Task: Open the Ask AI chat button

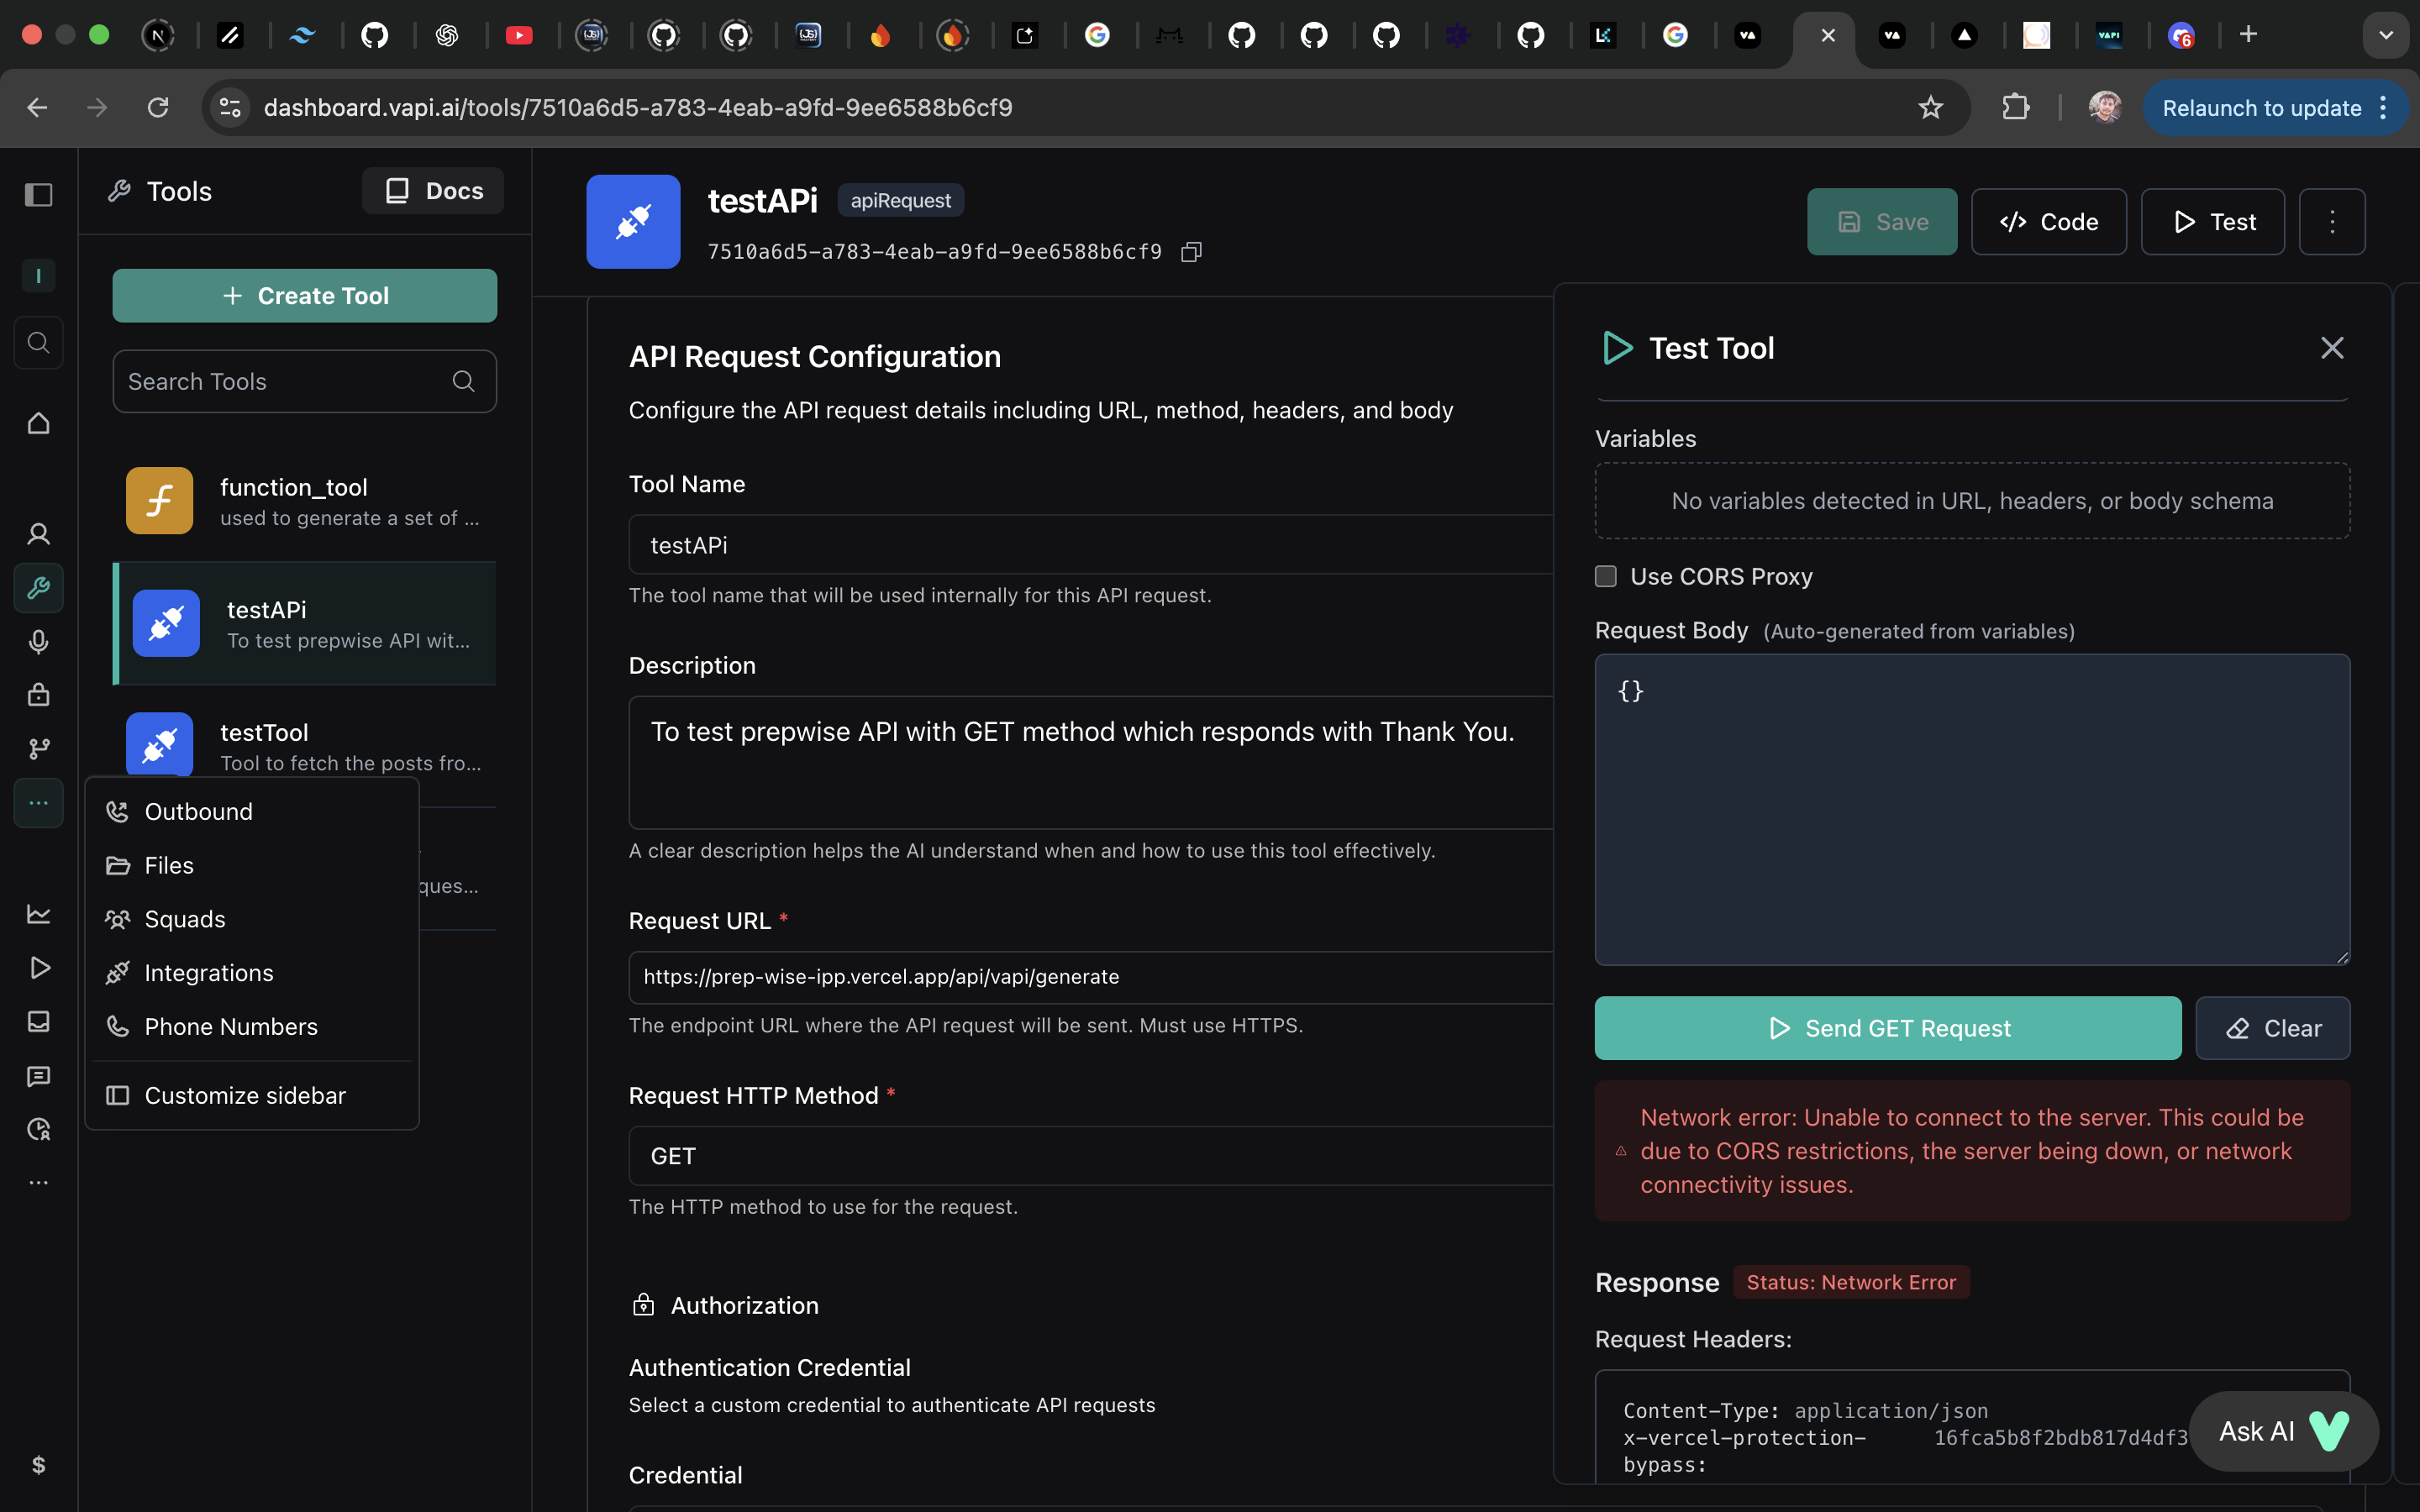Action: coord(2283,1431)
